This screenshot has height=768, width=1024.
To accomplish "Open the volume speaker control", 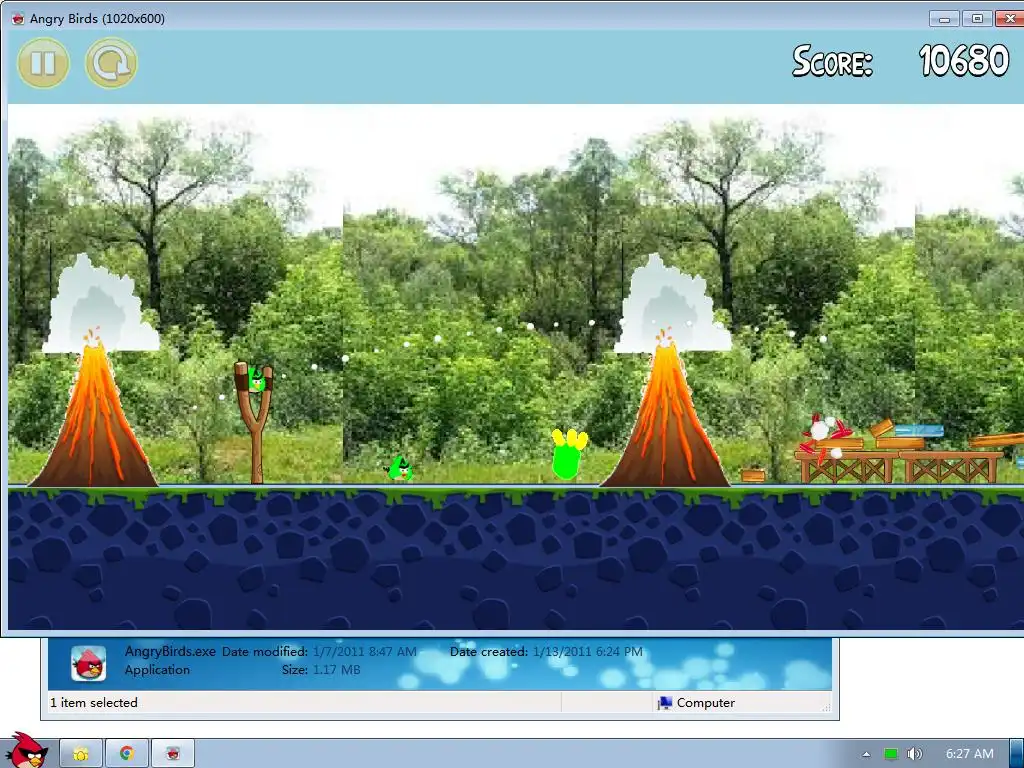I will [914, 754].
